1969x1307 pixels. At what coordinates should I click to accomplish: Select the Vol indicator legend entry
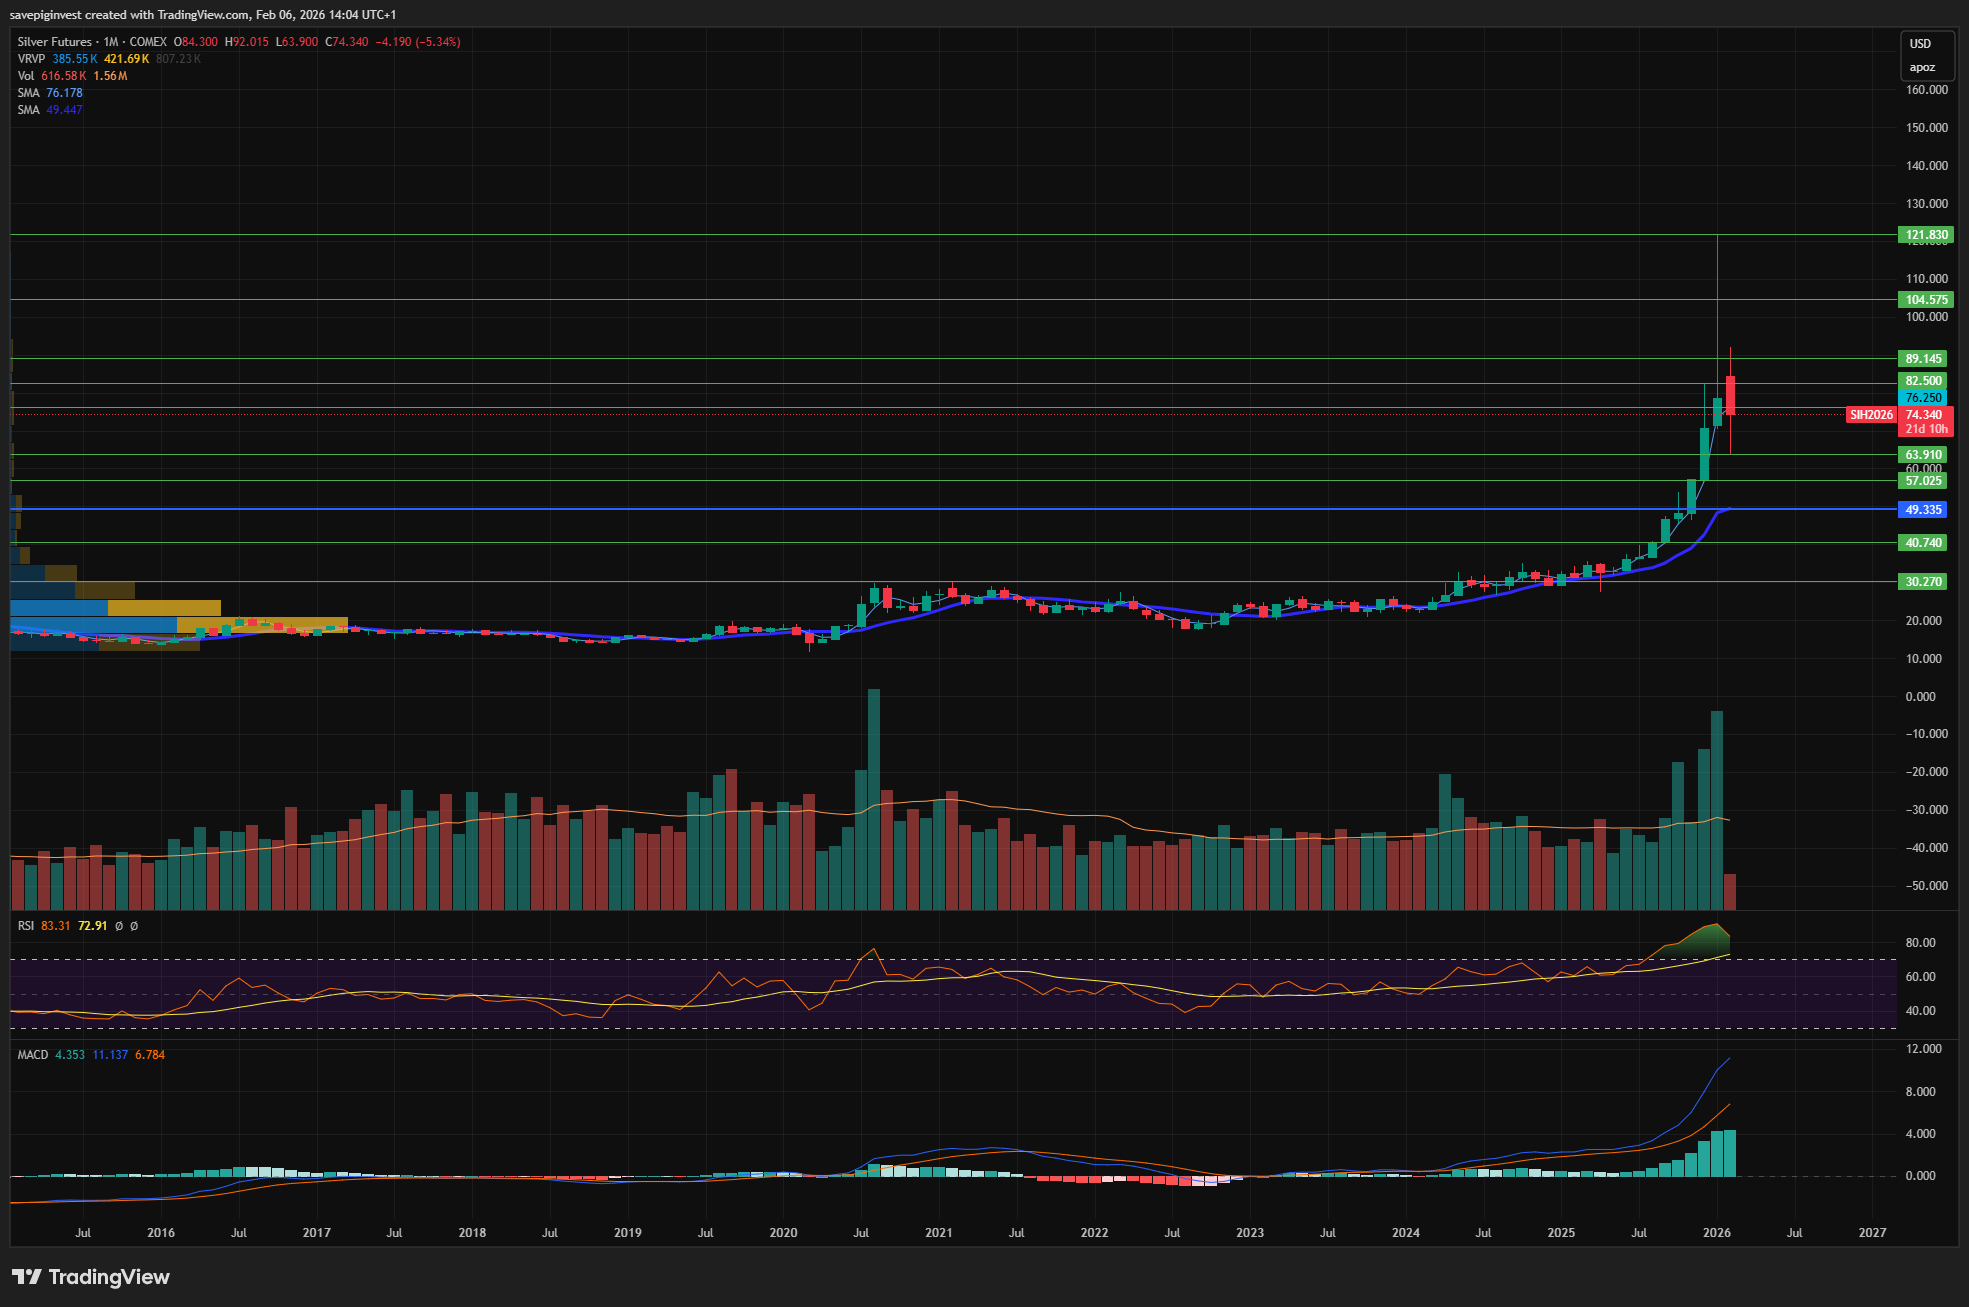pyautogui.click(x=26, y=76)
